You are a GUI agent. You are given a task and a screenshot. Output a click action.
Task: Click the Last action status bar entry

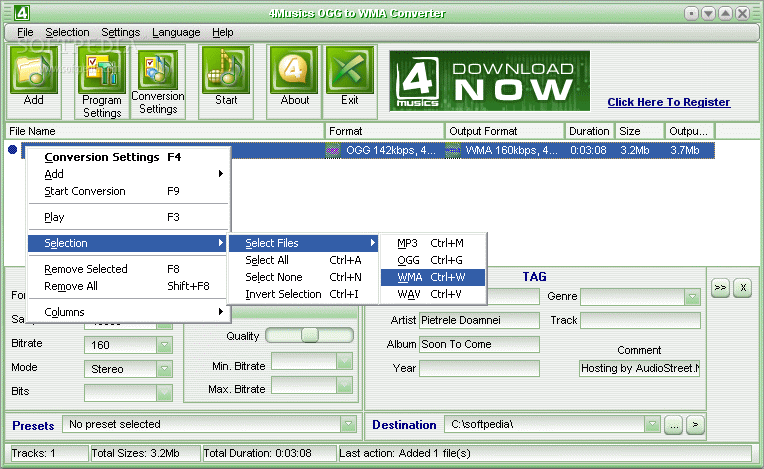click(545, 453)
